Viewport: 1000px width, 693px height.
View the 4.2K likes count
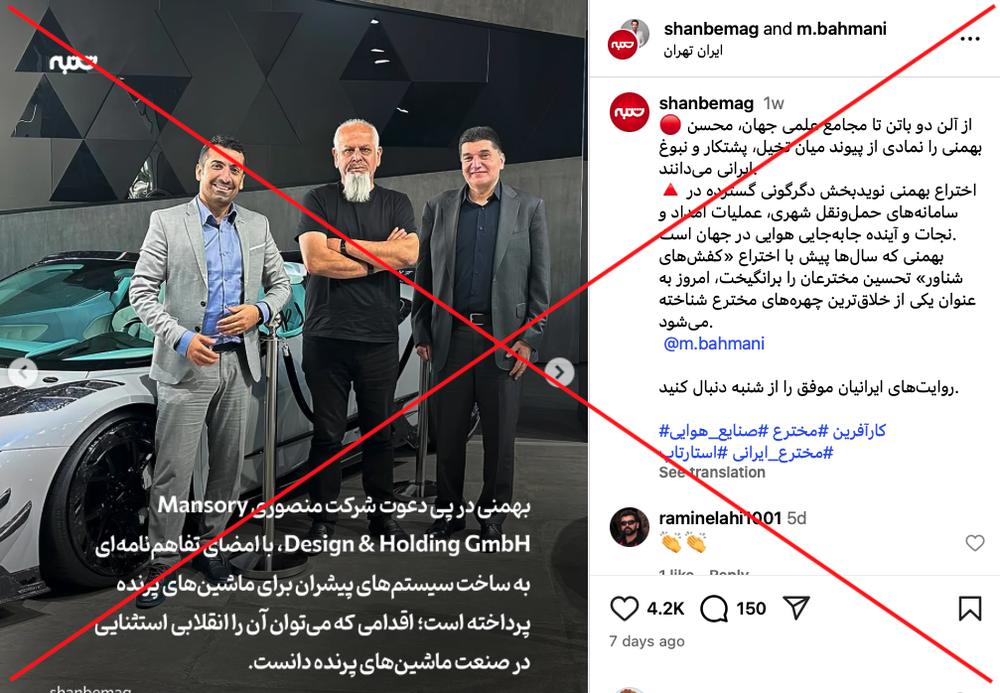665,609
